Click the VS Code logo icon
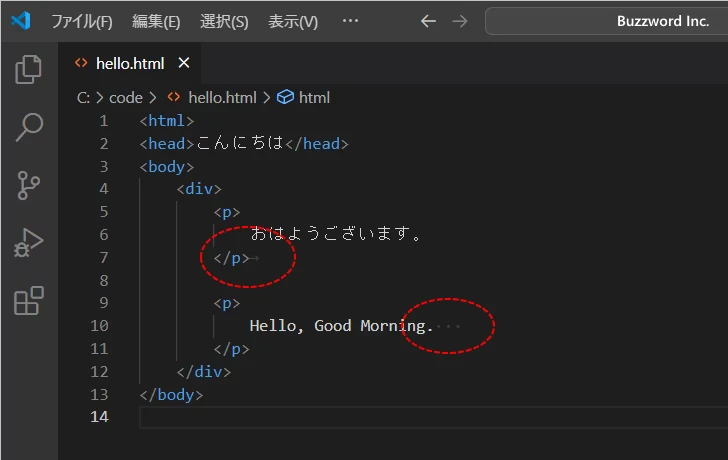The height and width of the screenshot is (460, 728). pyautogui.click(x=21, y=21)
